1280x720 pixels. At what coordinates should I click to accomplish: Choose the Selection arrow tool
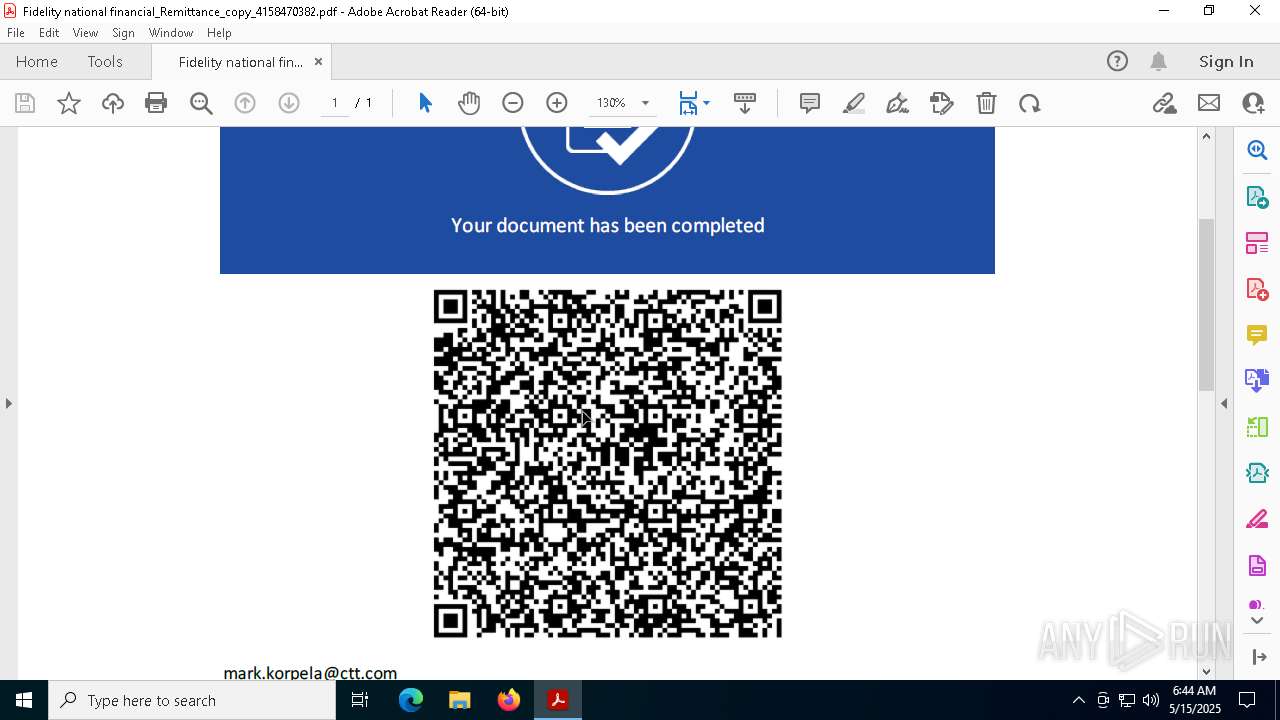click(x=425, y=103)
